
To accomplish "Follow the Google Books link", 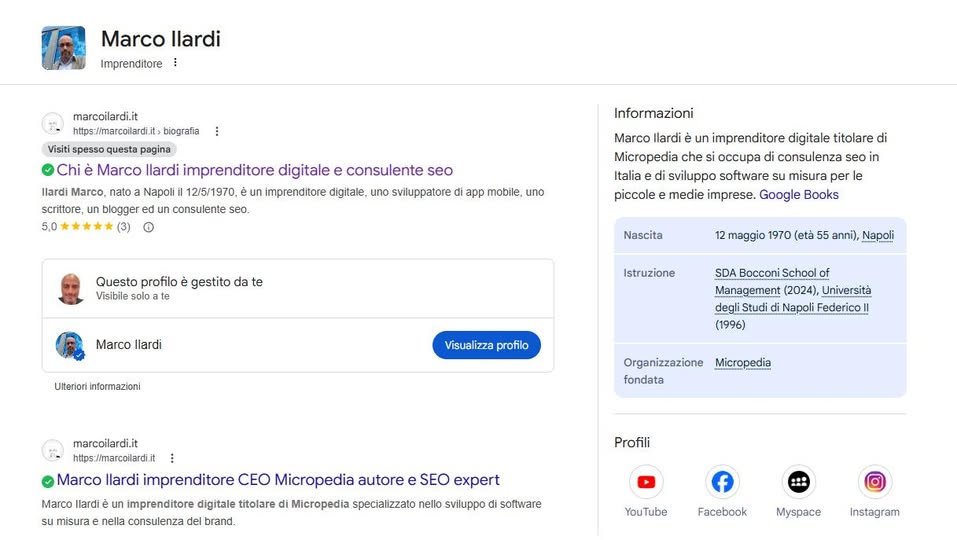I will coord(798,195).
